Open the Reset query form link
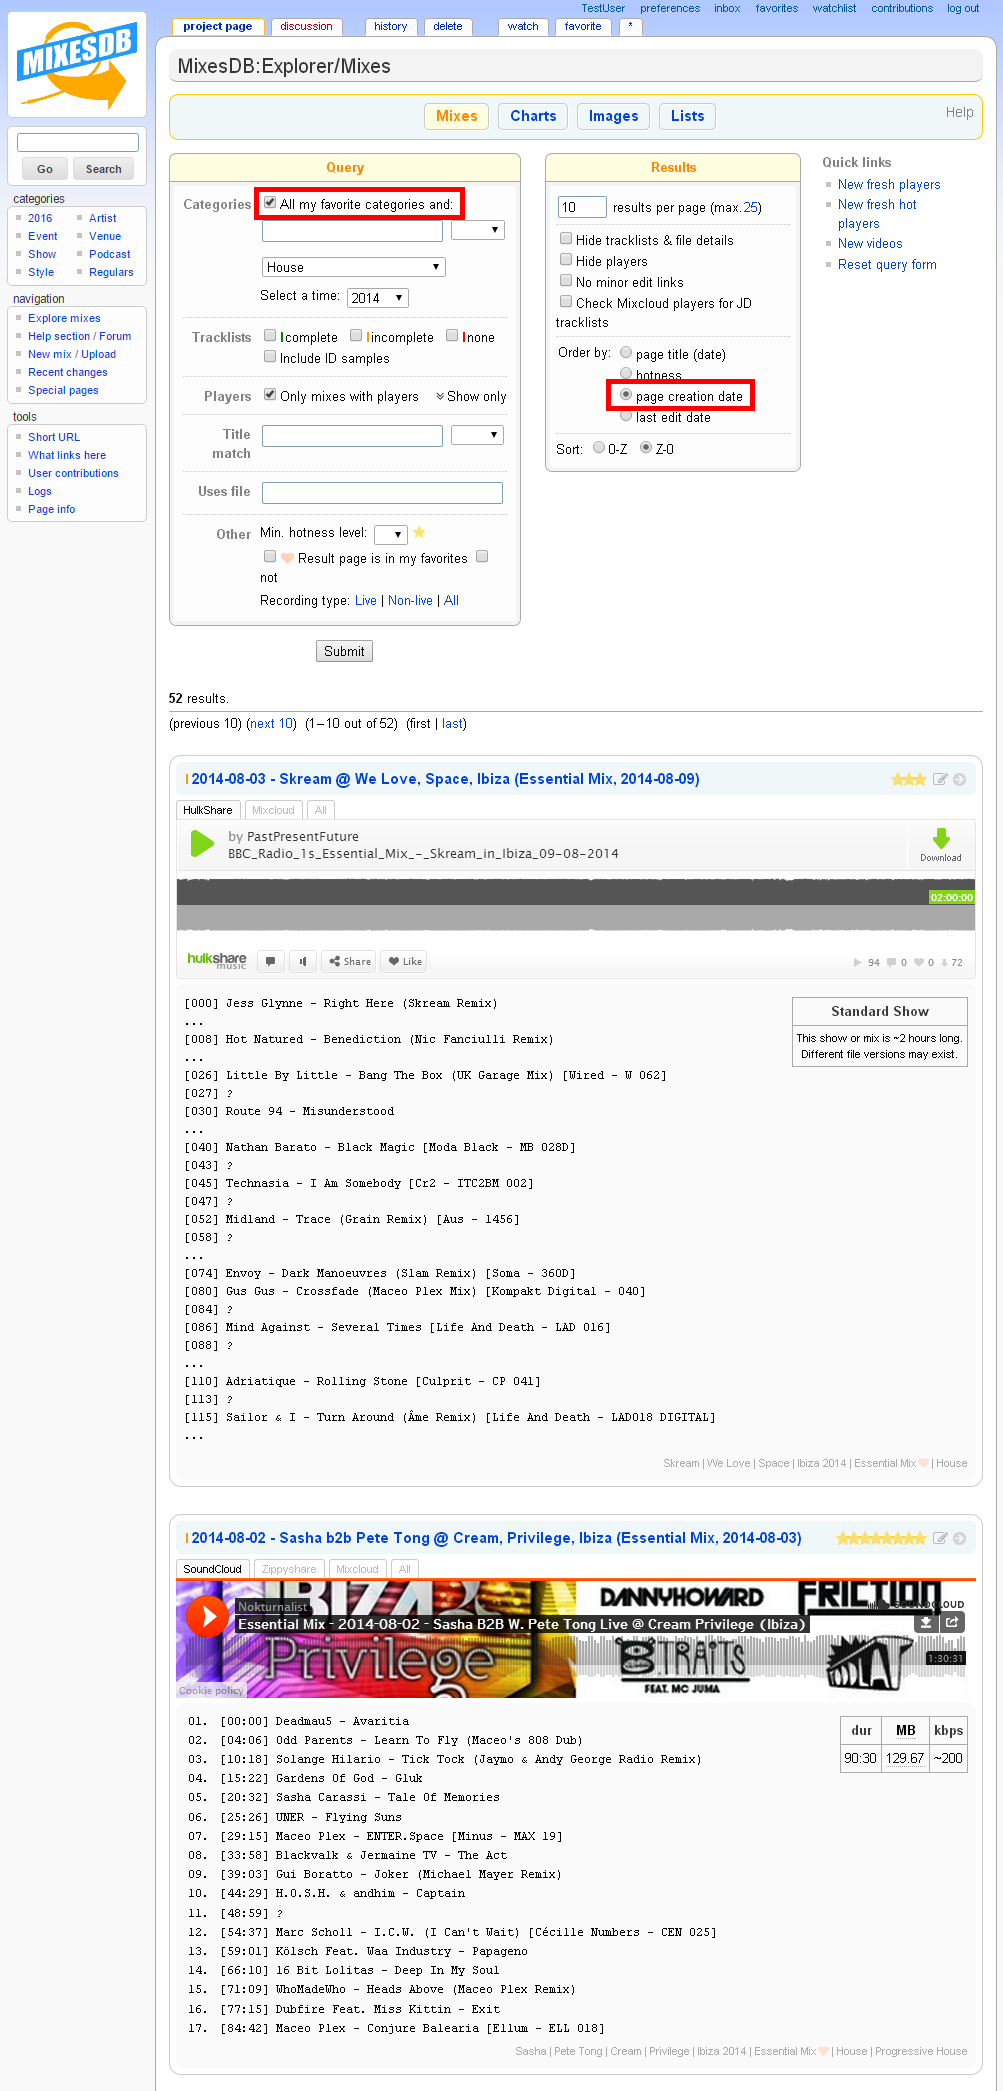Viewport: 1003px width, 2091px height. pyautogui.click(x=887, y=265)
